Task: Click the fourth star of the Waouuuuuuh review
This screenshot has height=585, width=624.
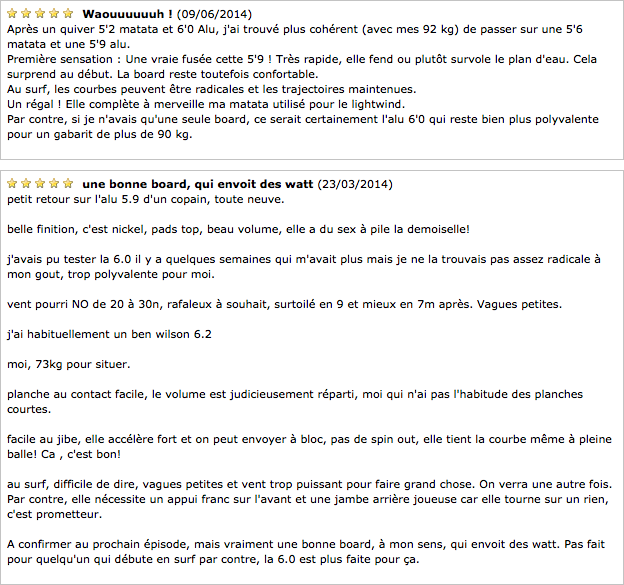Action: [54, 14]
